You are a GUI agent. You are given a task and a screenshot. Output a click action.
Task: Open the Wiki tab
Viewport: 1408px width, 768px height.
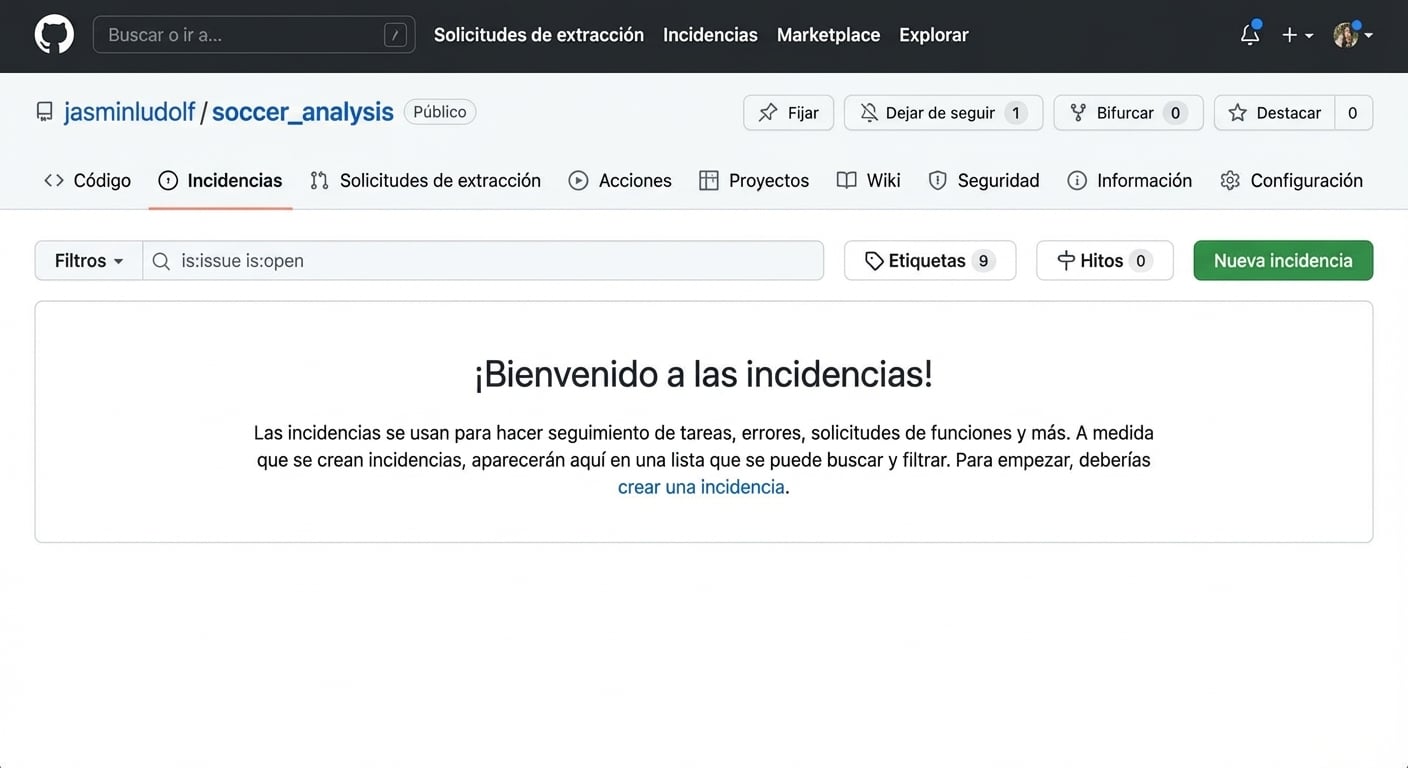(x=868, y=181)
